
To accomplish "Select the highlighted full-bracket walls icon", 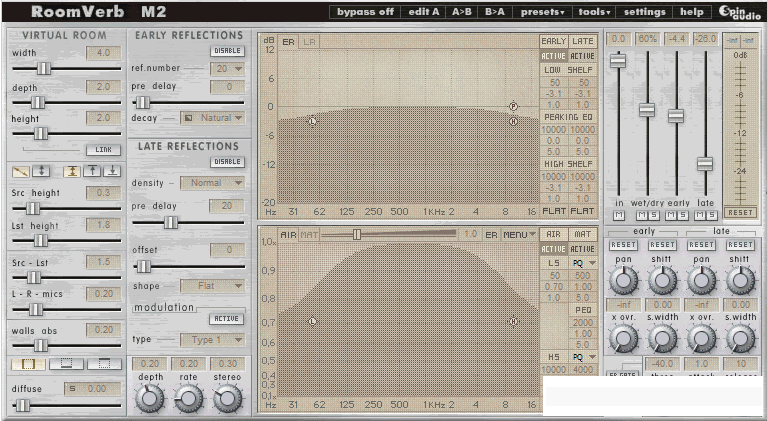I will (x=28, y=364).
